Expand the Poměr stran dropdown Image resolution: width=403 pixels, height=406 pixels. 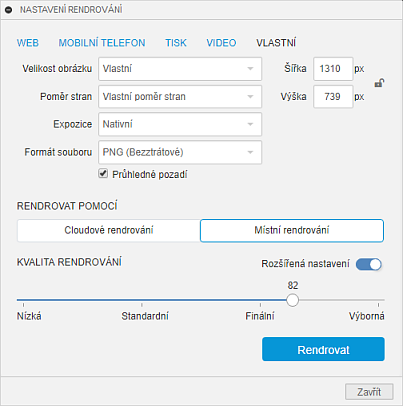click(180, 97)
